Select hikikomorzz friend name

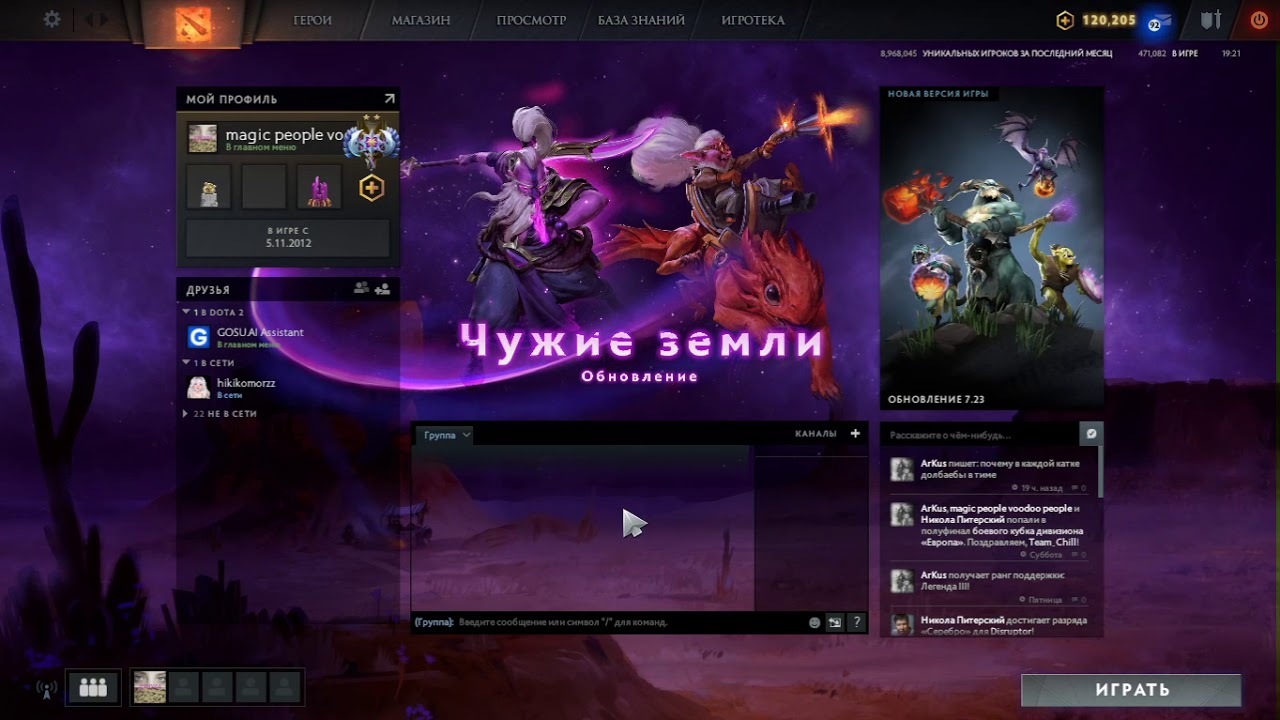pos(246,382)
